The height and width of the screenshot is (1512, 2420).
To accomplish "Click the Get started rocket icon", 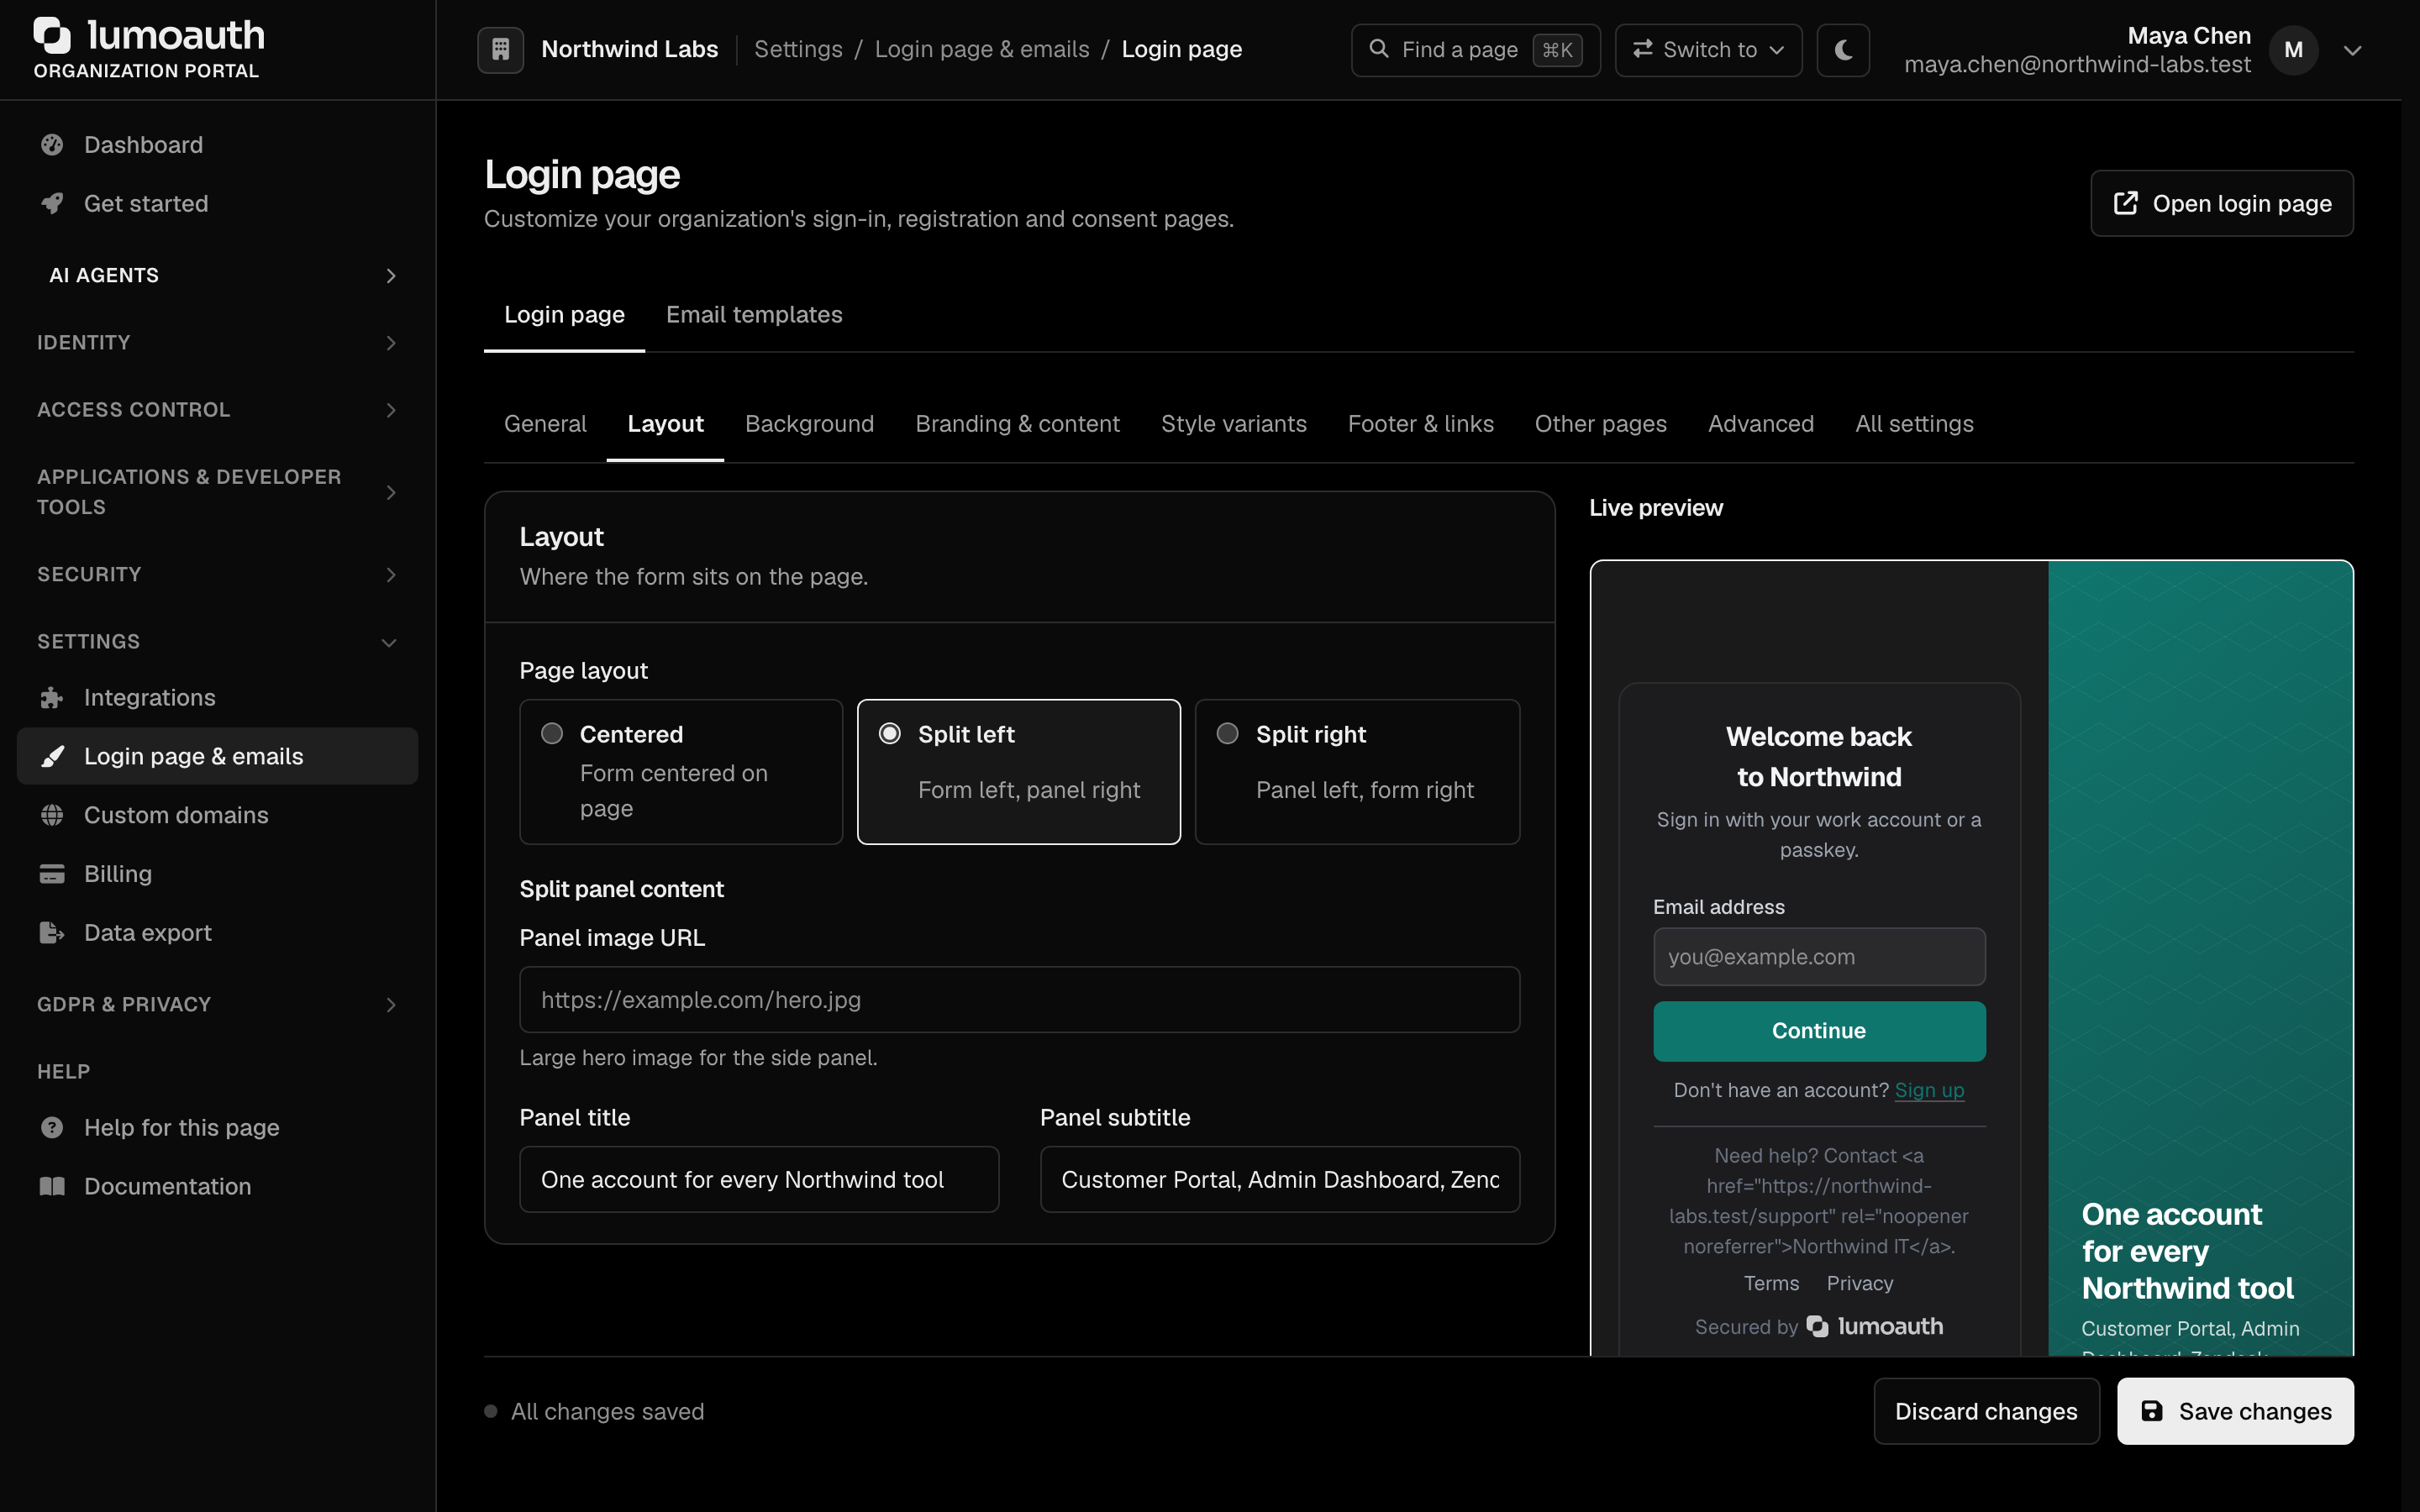I will pyautogui.click(x=52, y=203).
